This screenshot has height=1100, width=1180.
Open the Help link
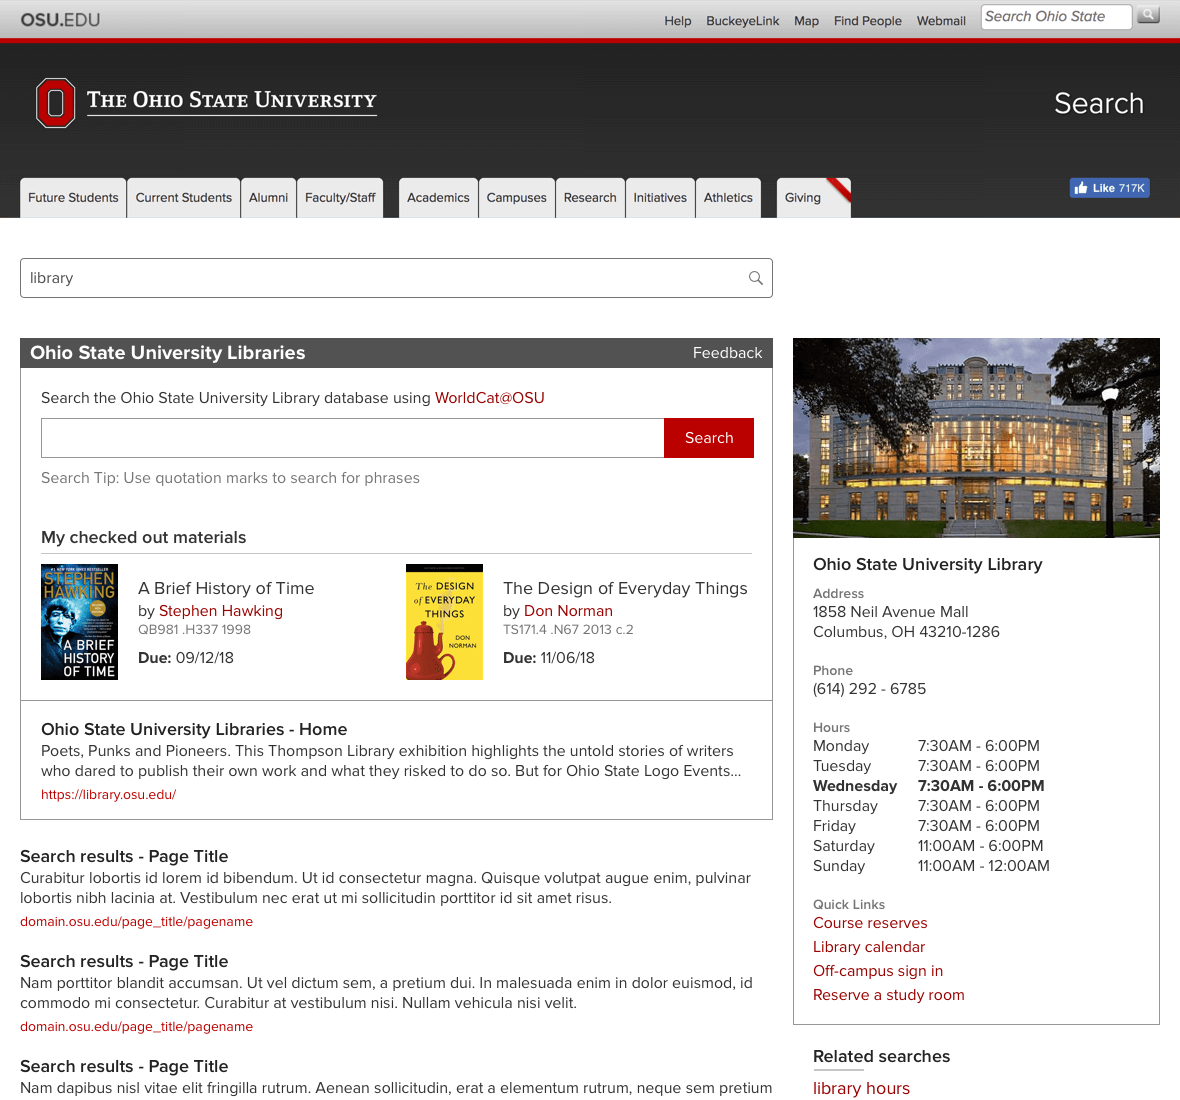(677, 21)
